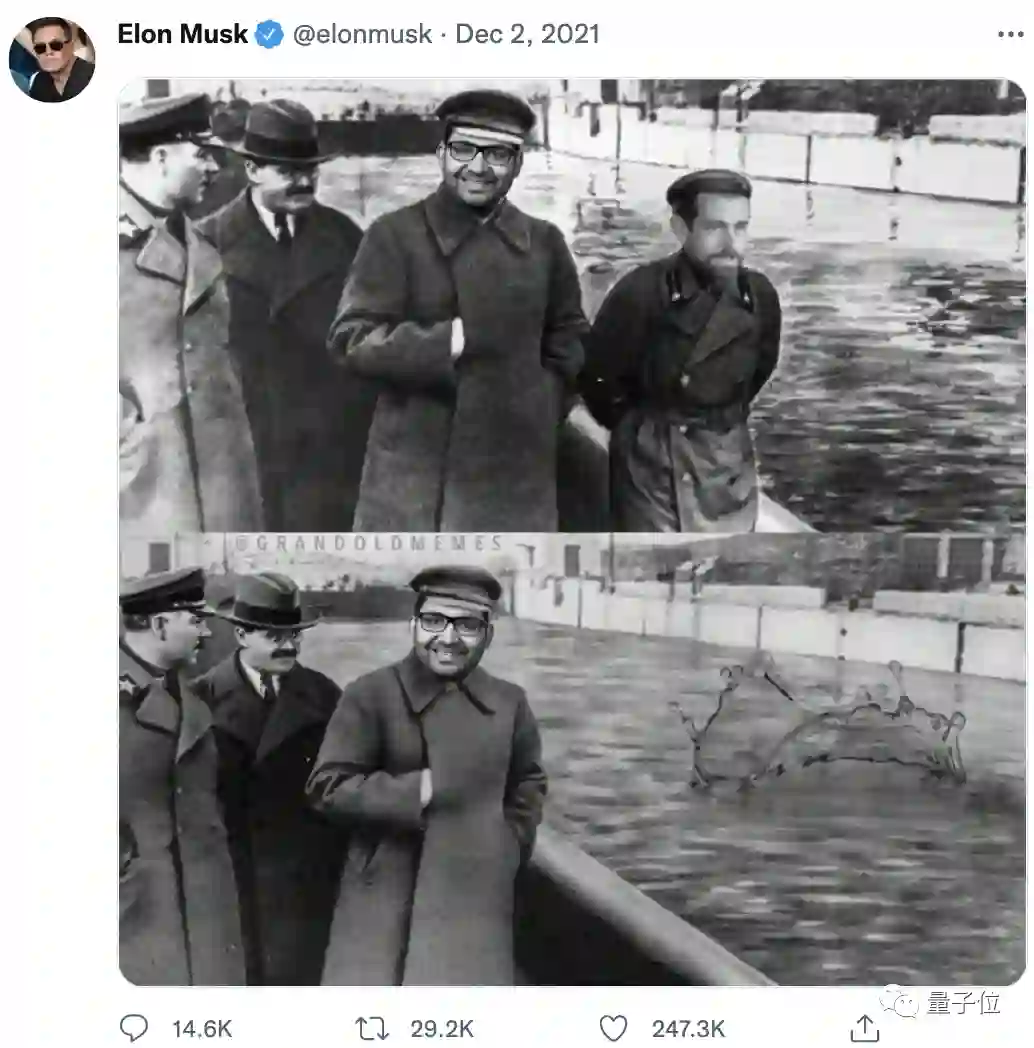Click the share upload icon

click(x=864, y=1028)
